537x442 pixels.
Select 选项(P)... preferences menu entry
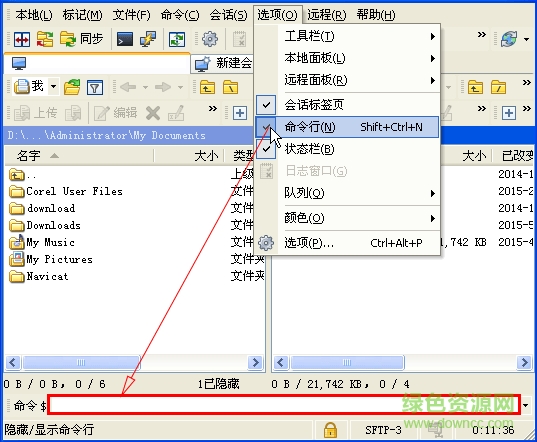click(x=347, y=243)
